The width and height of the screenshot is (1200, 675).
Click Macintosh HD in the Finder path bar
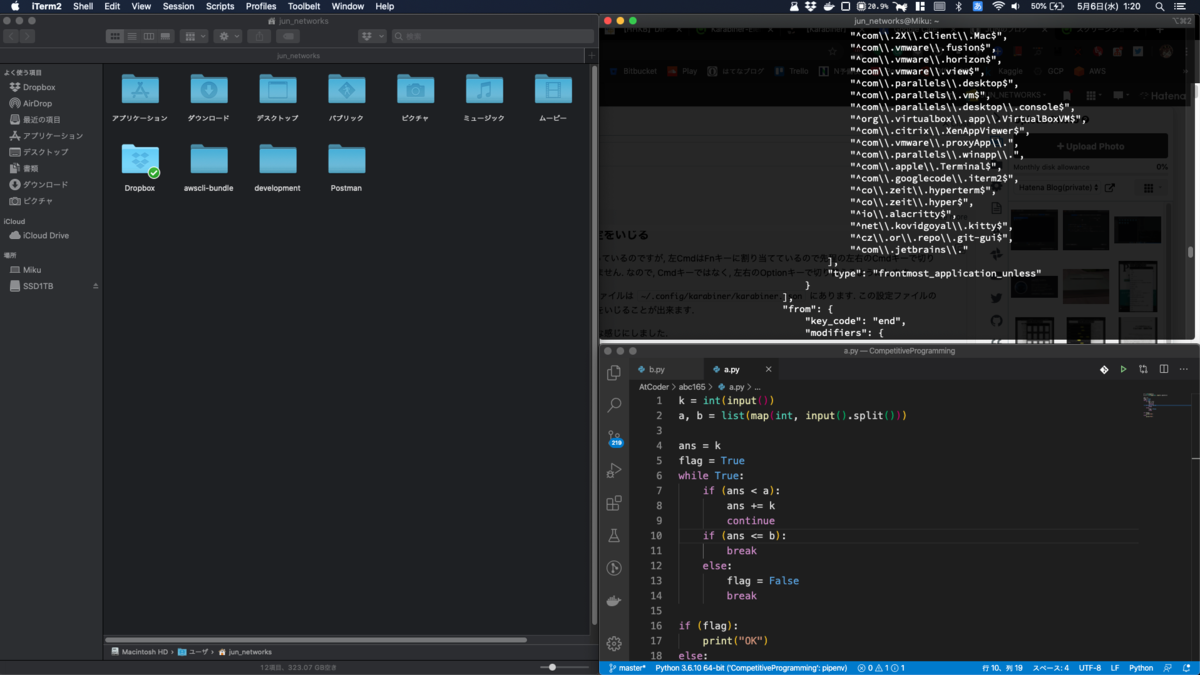click(x=139, y=652)
